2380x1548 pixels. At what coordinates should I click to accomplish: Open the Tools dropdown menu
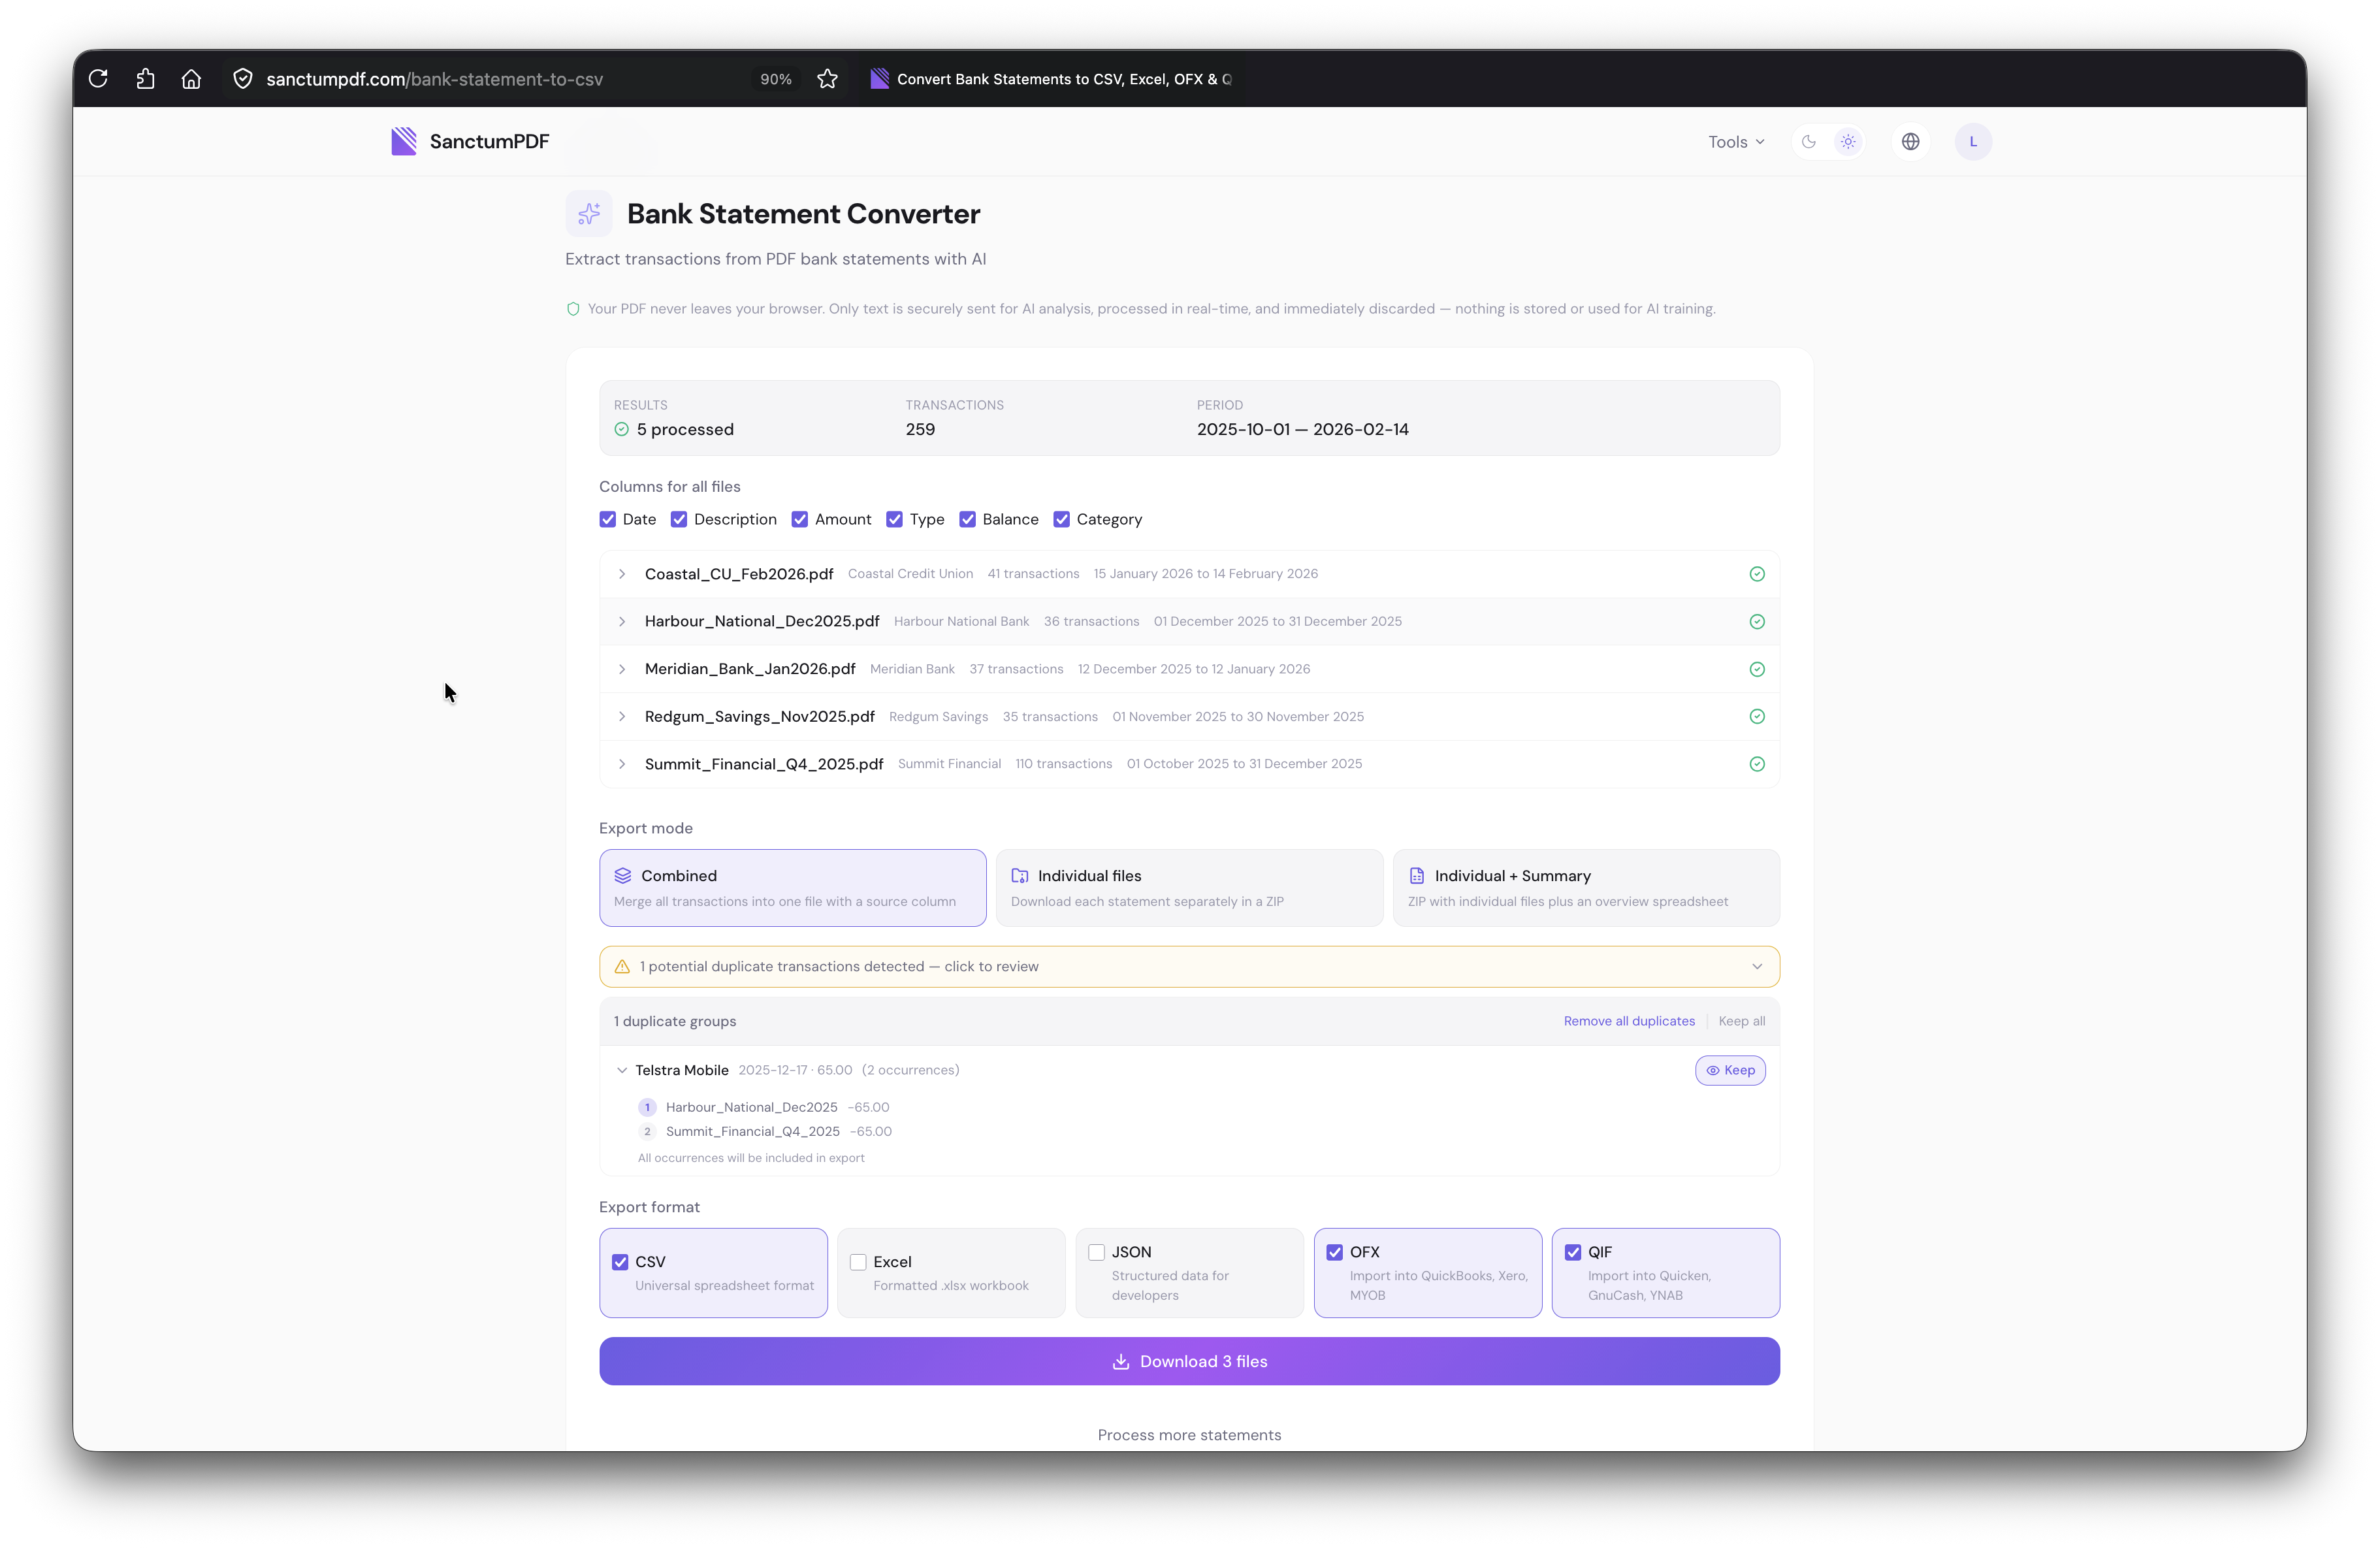(x=1735, y=142)
